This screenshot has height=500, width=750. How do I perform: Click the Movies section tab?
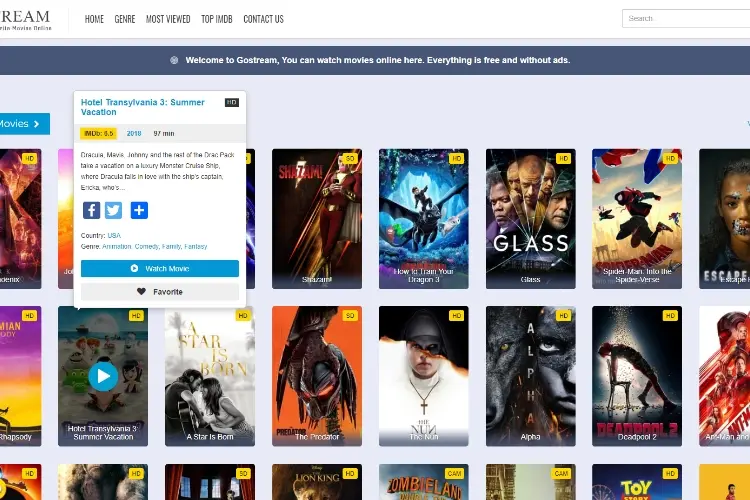(x=24, y=124)
